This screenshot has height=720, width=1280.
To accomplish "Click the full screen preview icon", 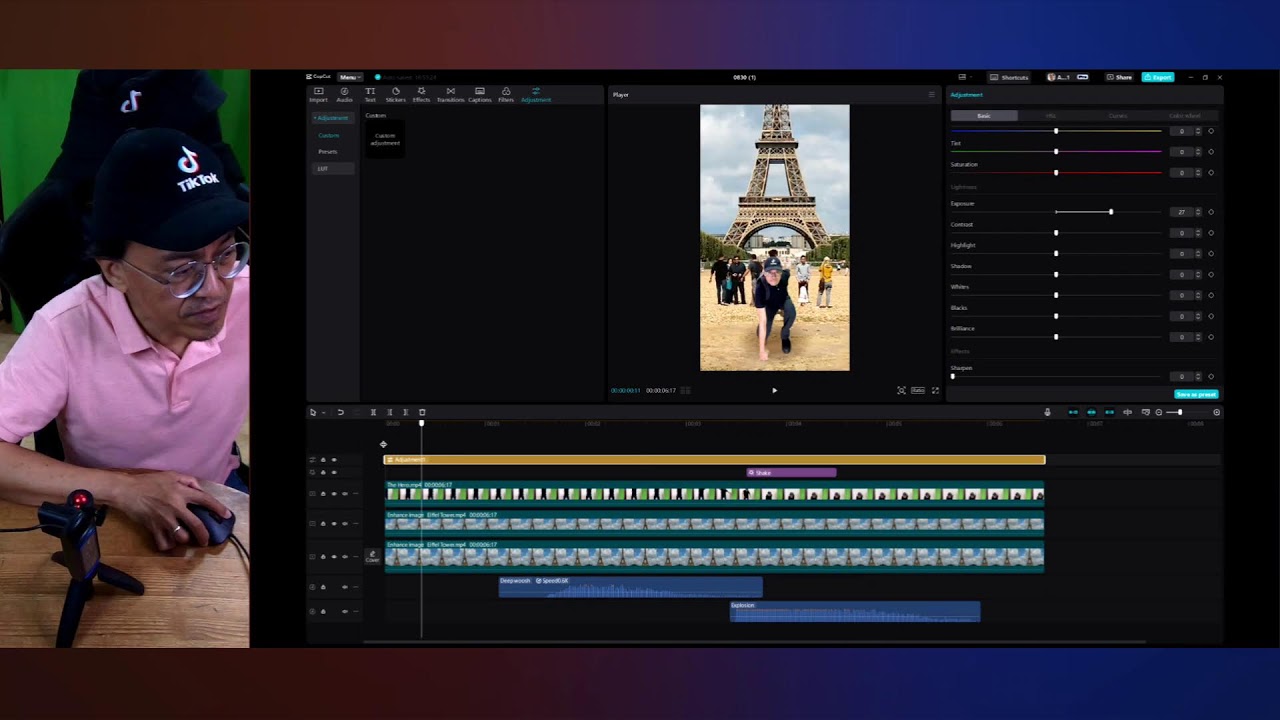I will (936, 390).
